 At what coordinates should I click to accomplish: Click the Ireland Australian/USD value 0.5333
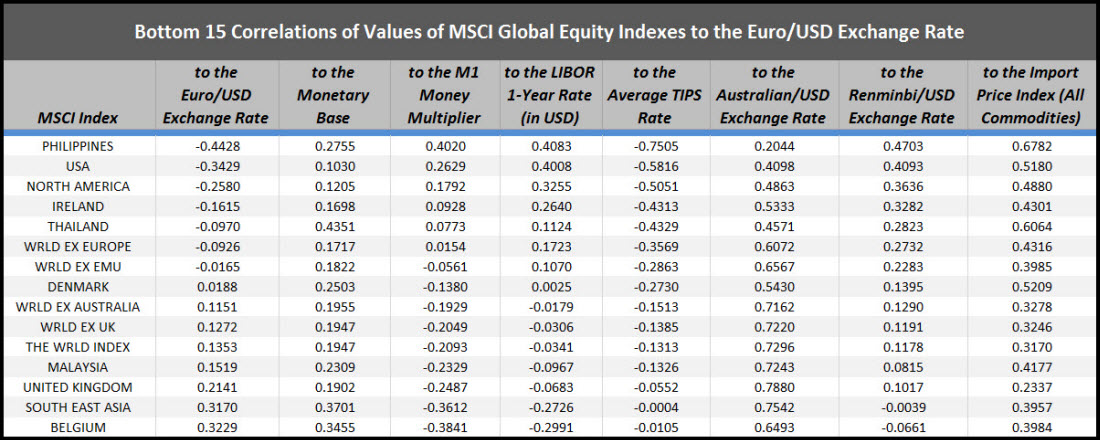click(773, 206)
